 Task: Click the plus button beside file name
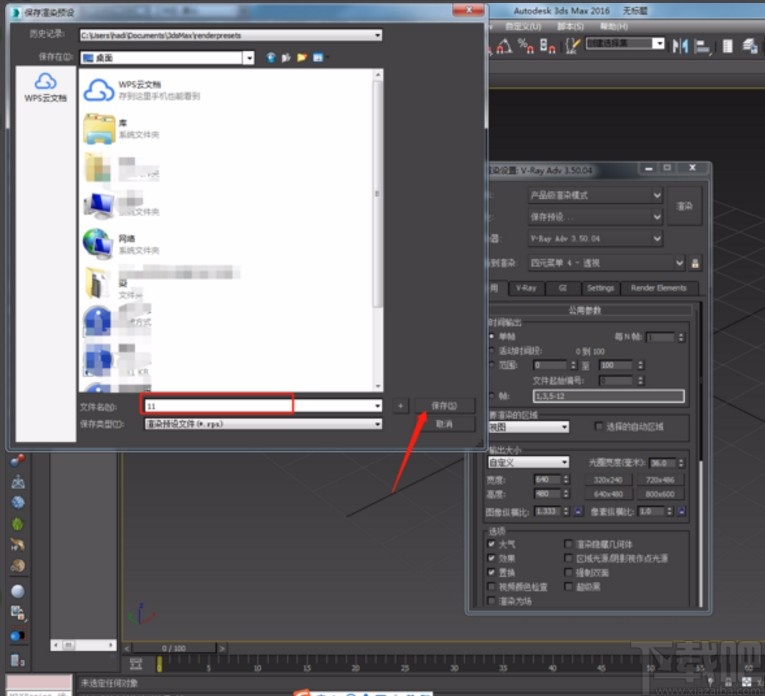(x=401, y=406)
